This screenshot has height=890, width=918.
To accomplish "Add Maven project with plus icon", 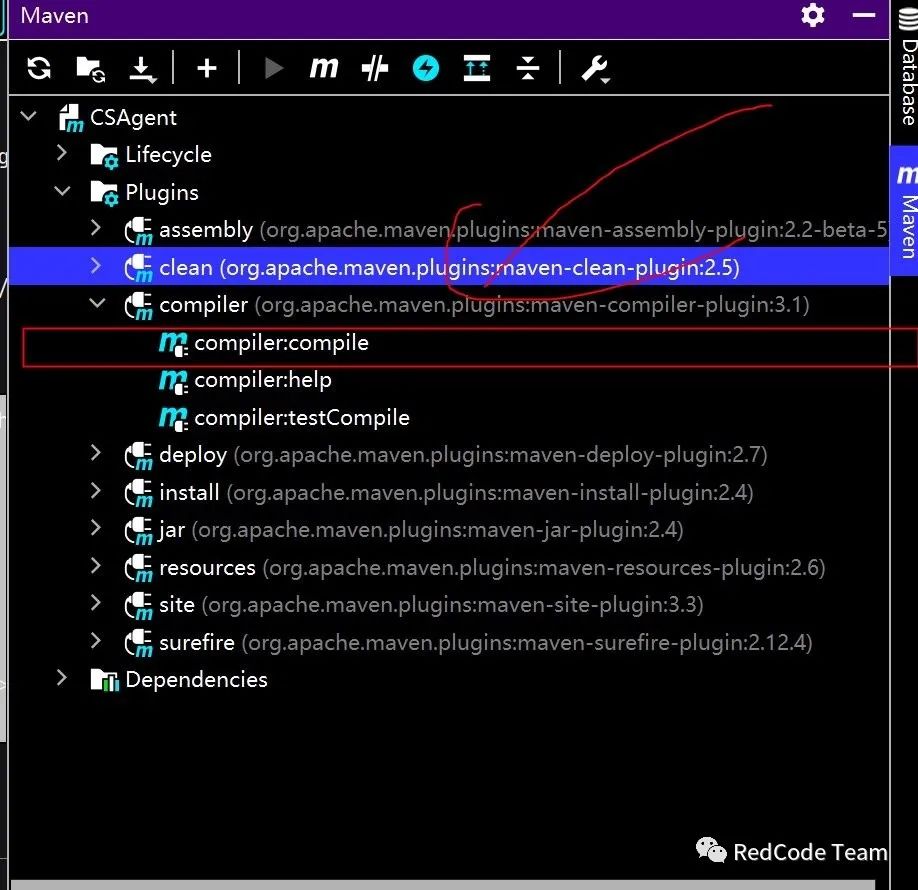I will pos(207,69).
